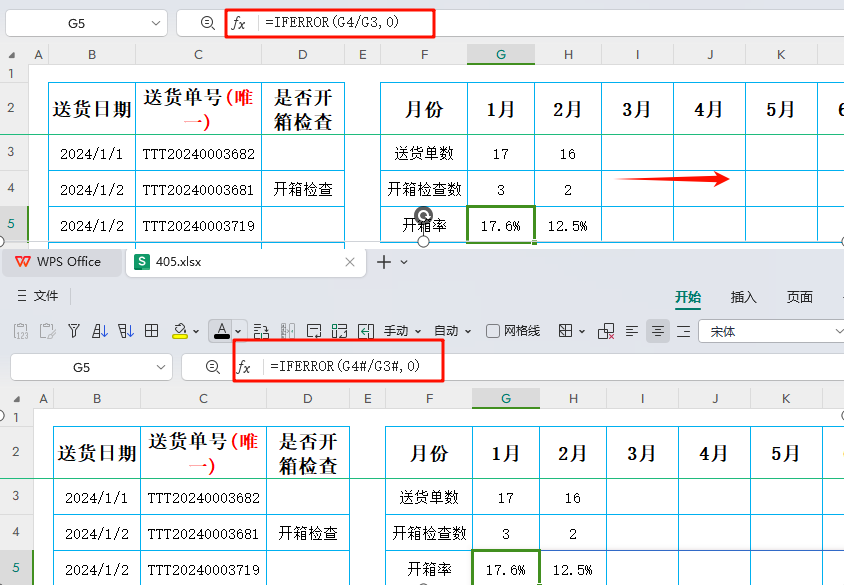Apply the black font color A button
Viewport: 844px width, 585px height.
click(222, 330)
